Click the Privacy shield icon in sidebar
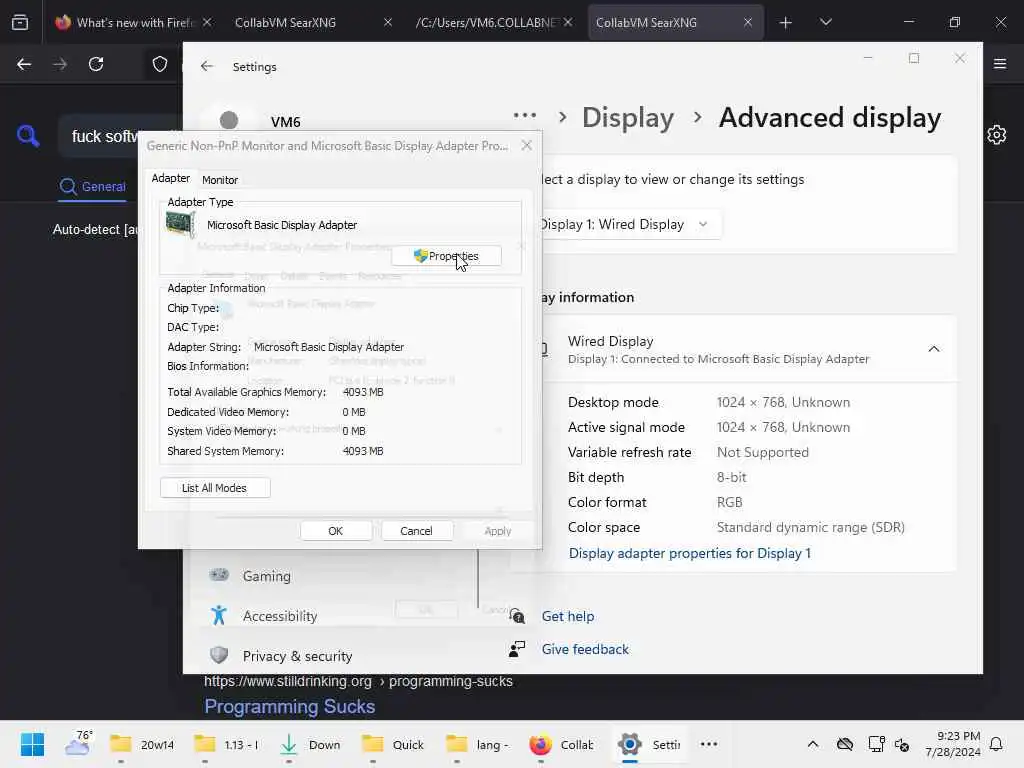Screen dimensions: 1024x768 click(219, 655)
